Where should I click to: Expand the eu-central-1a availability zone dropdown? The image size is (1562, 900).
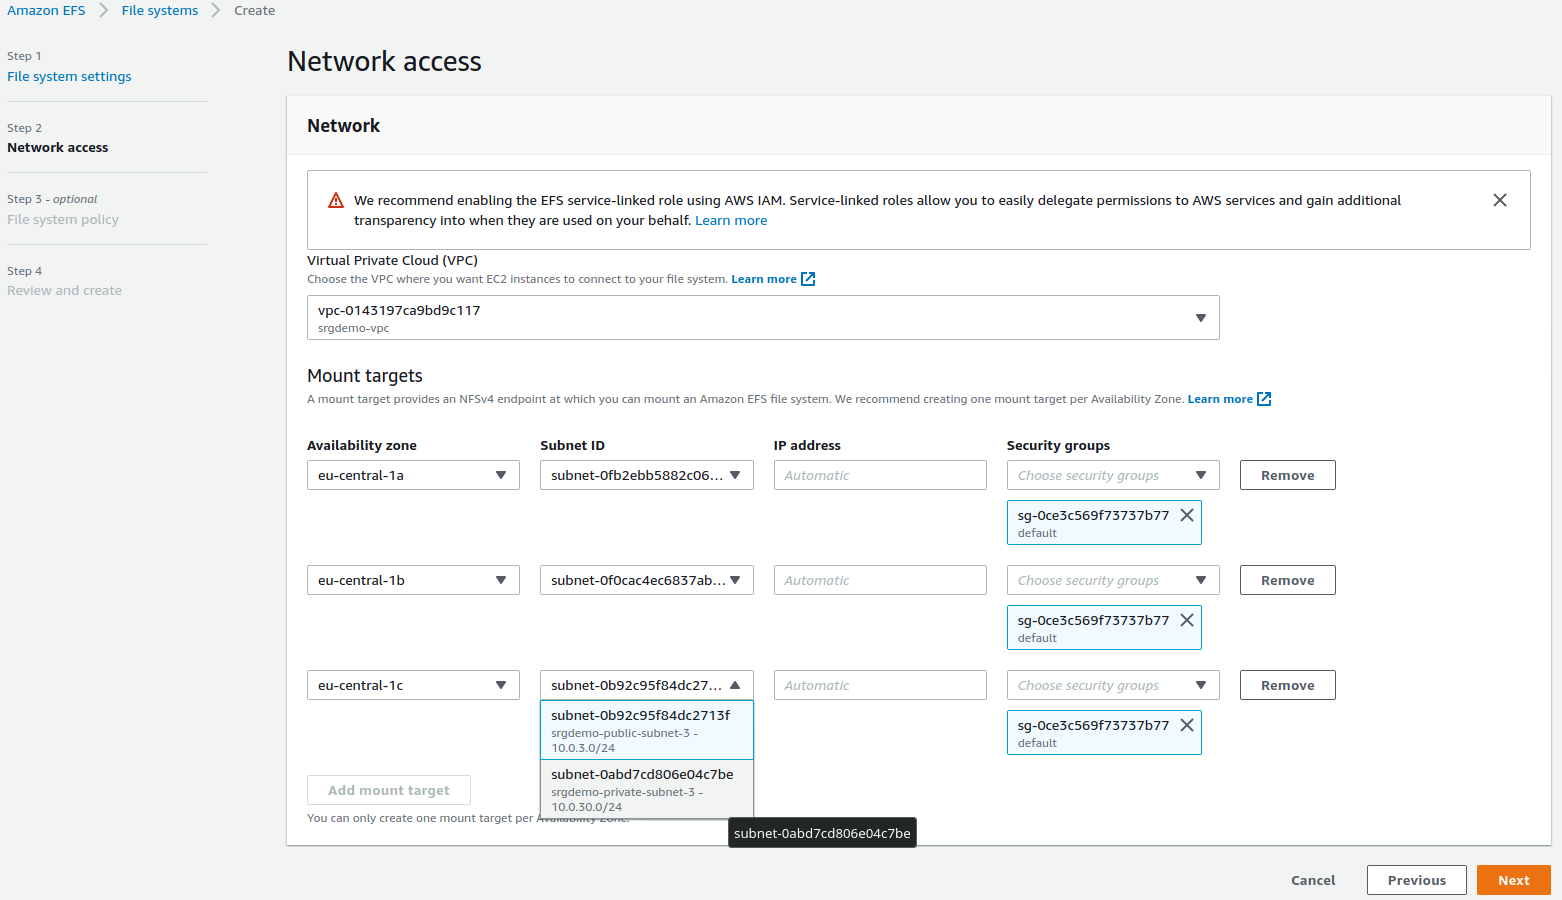click(412, 475)
